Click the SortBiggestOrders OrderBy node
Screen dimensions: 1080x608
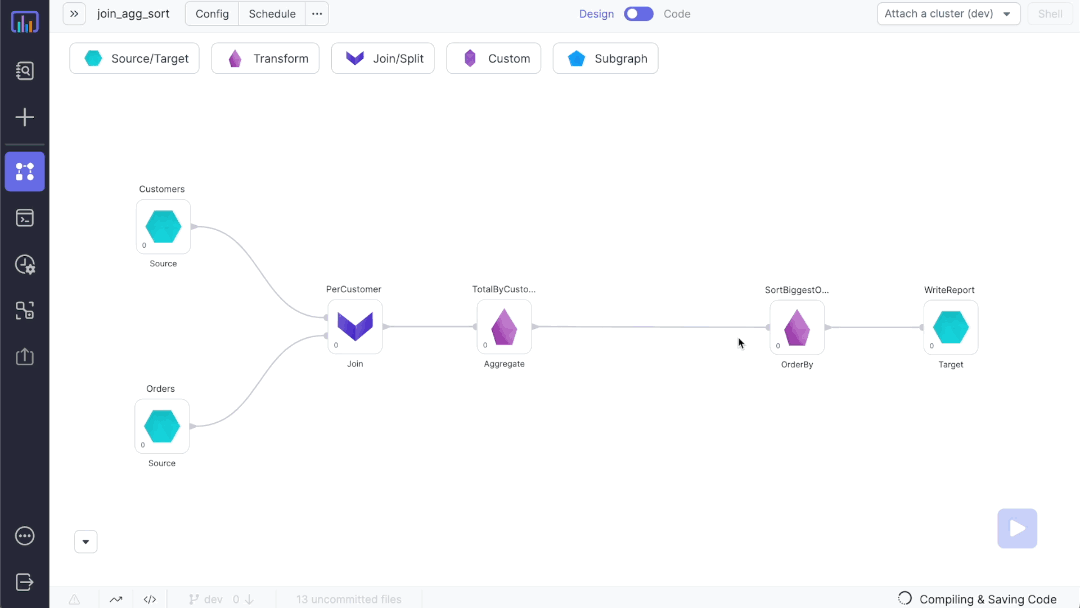coord(797,327)
